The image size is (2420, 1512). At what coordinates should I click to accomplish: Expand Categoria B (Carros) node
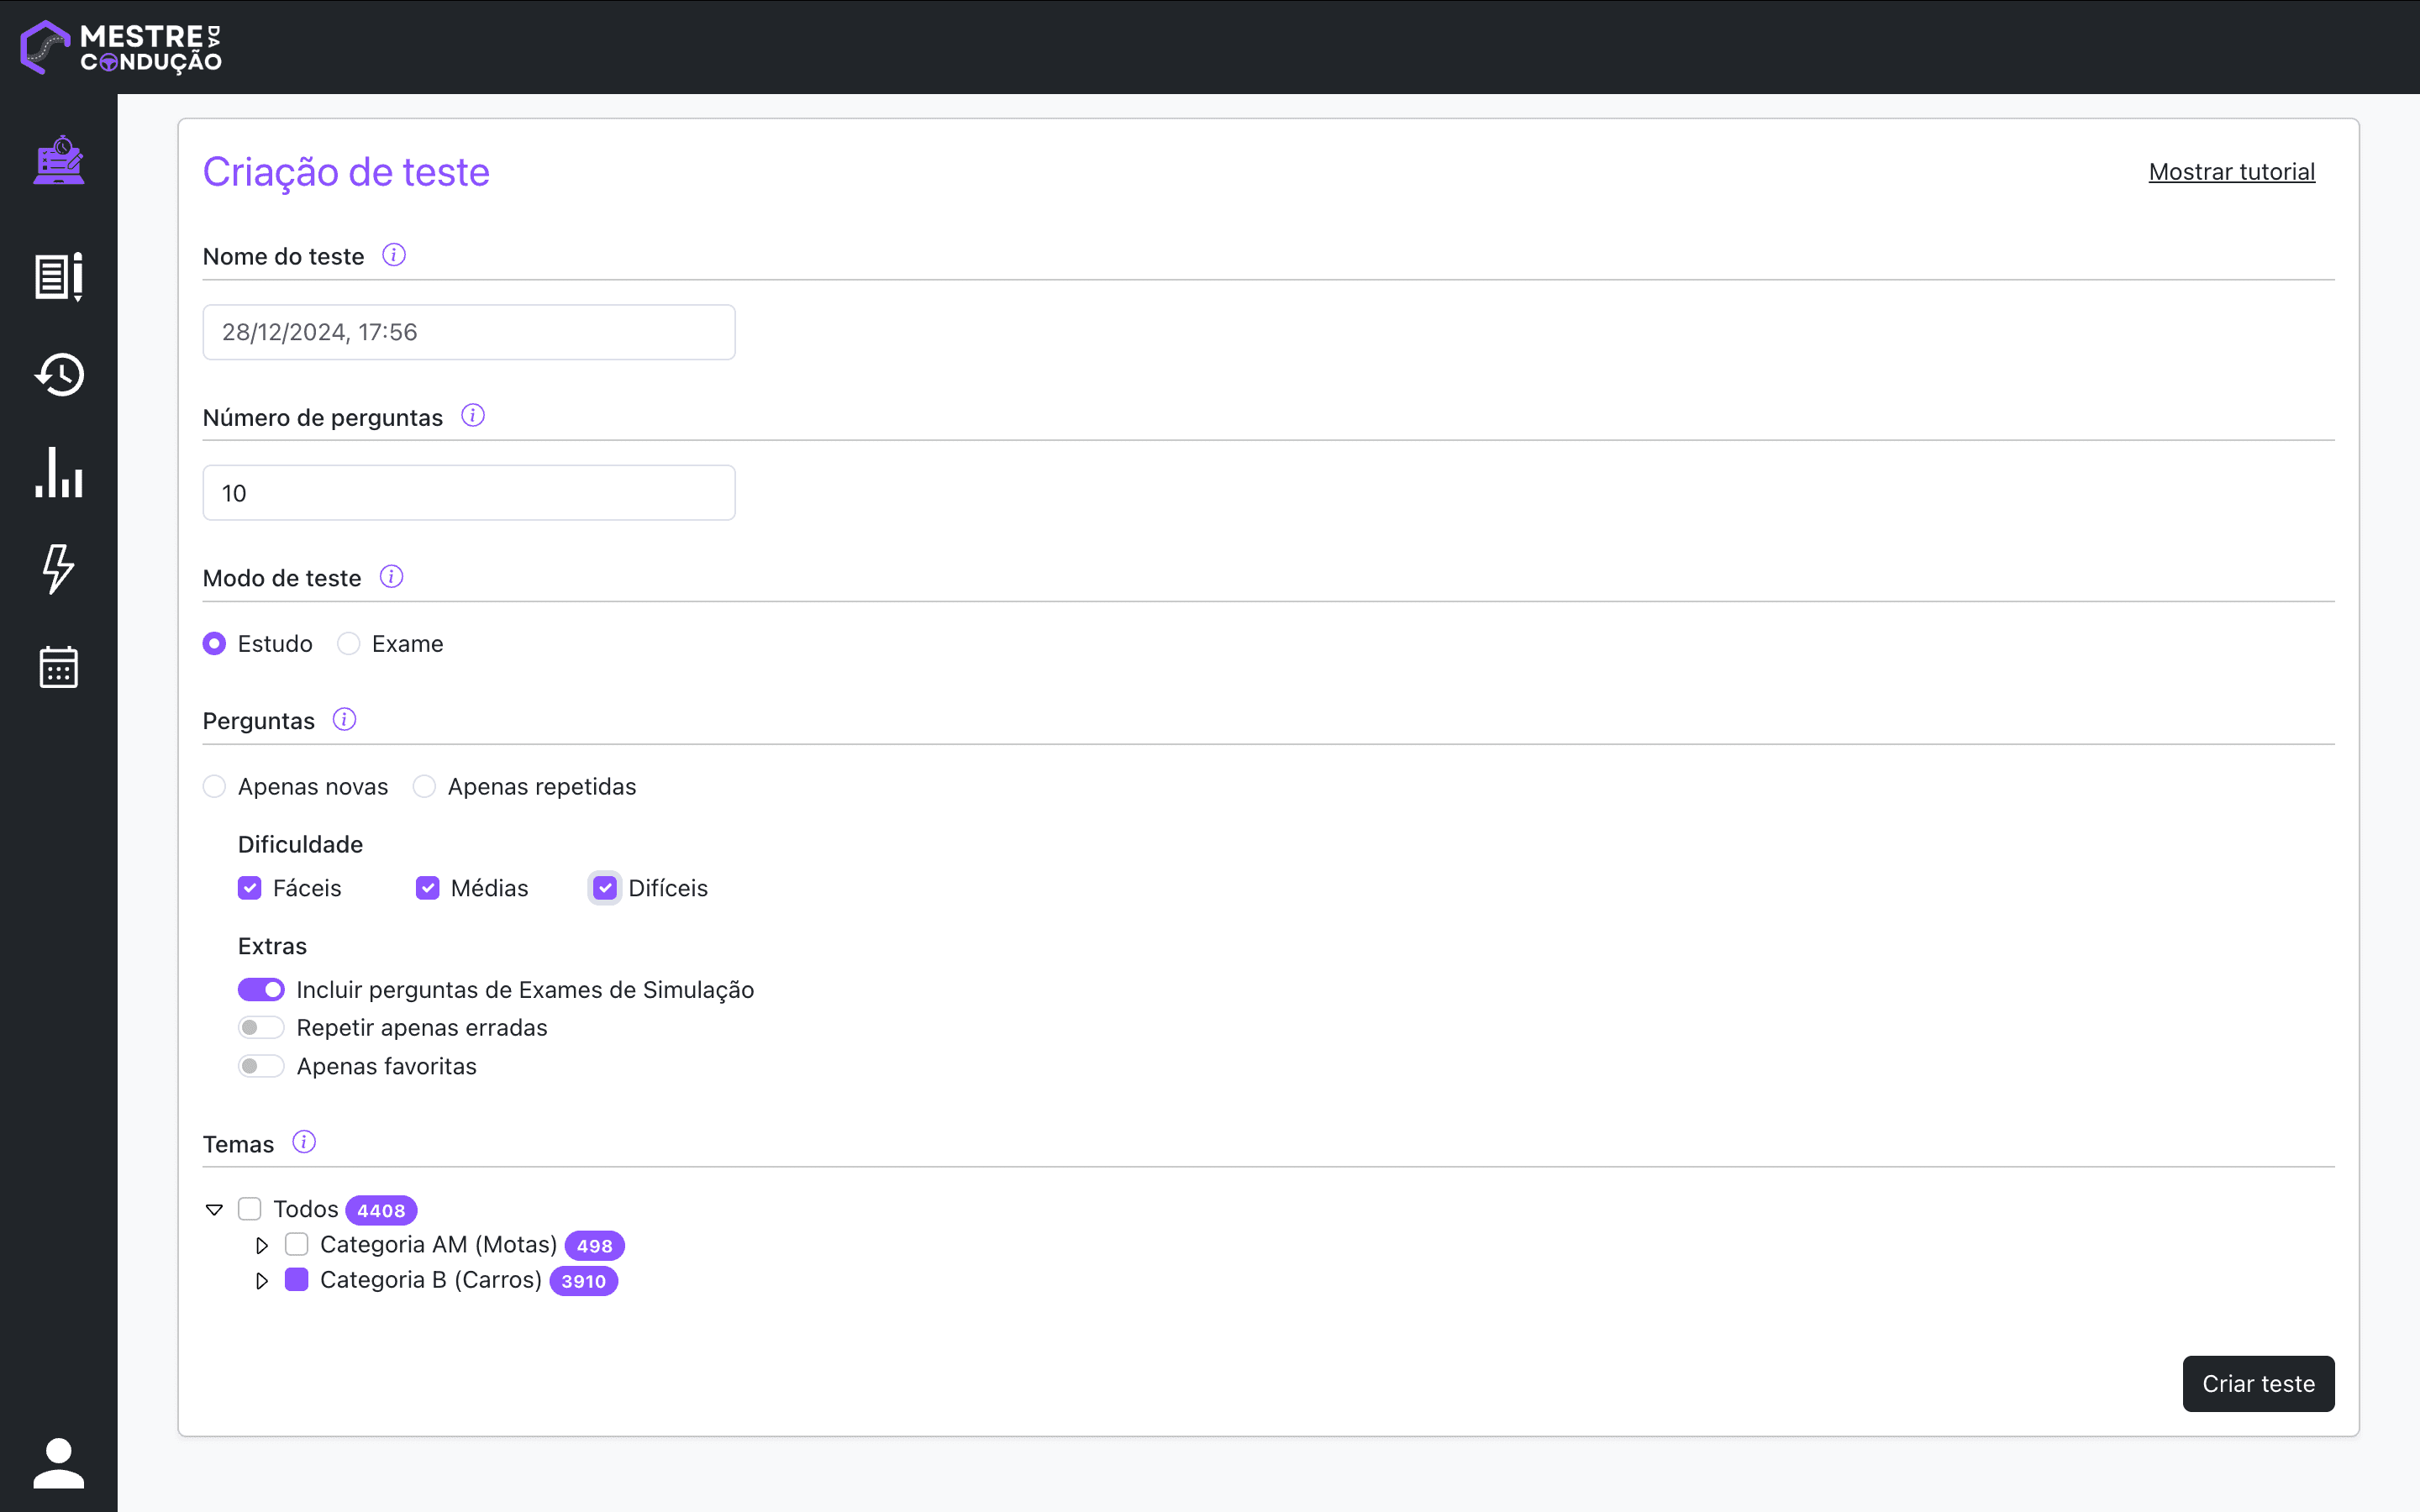click(x=262, y=1281)
